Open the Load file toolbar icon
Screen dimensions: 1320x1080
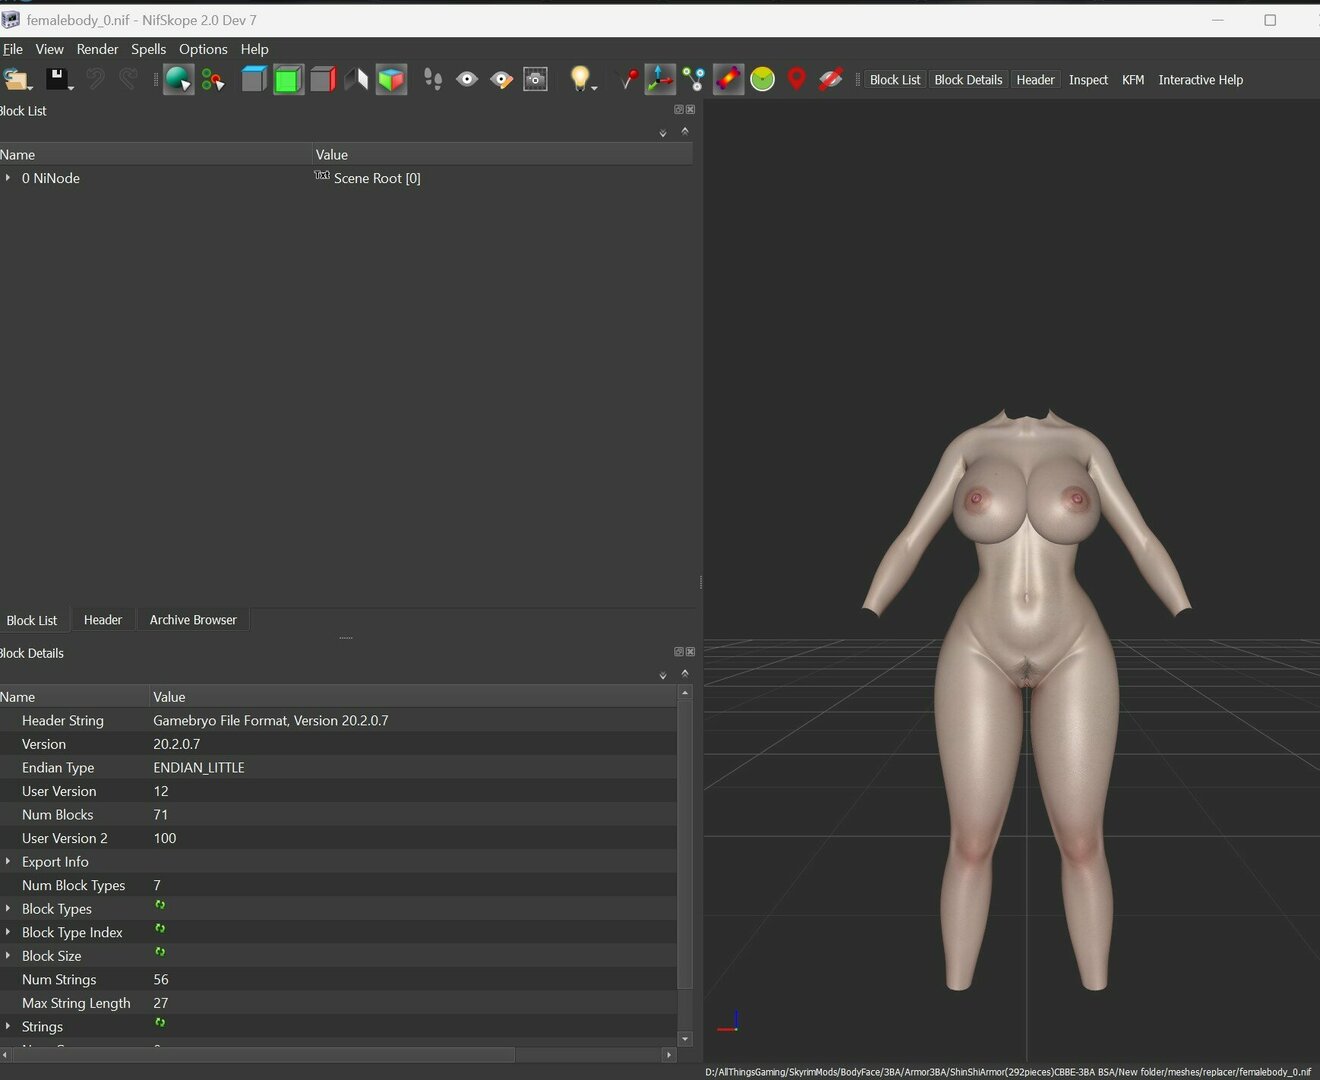coord(16,80)
